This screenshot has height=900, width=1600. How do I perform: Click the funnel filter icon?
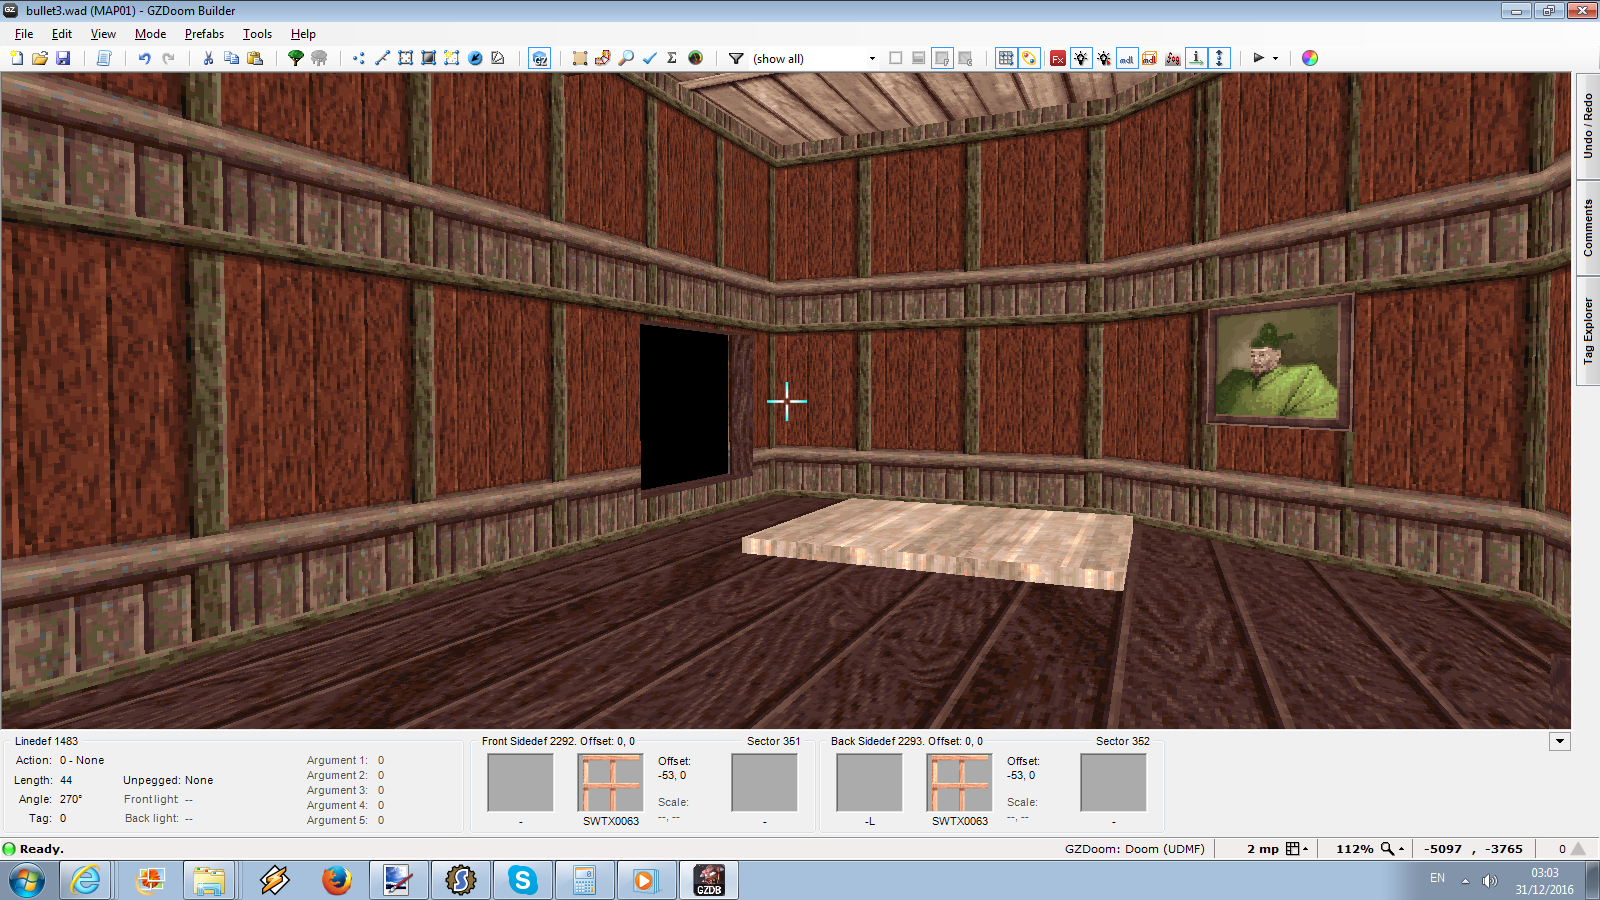[736, 58]
